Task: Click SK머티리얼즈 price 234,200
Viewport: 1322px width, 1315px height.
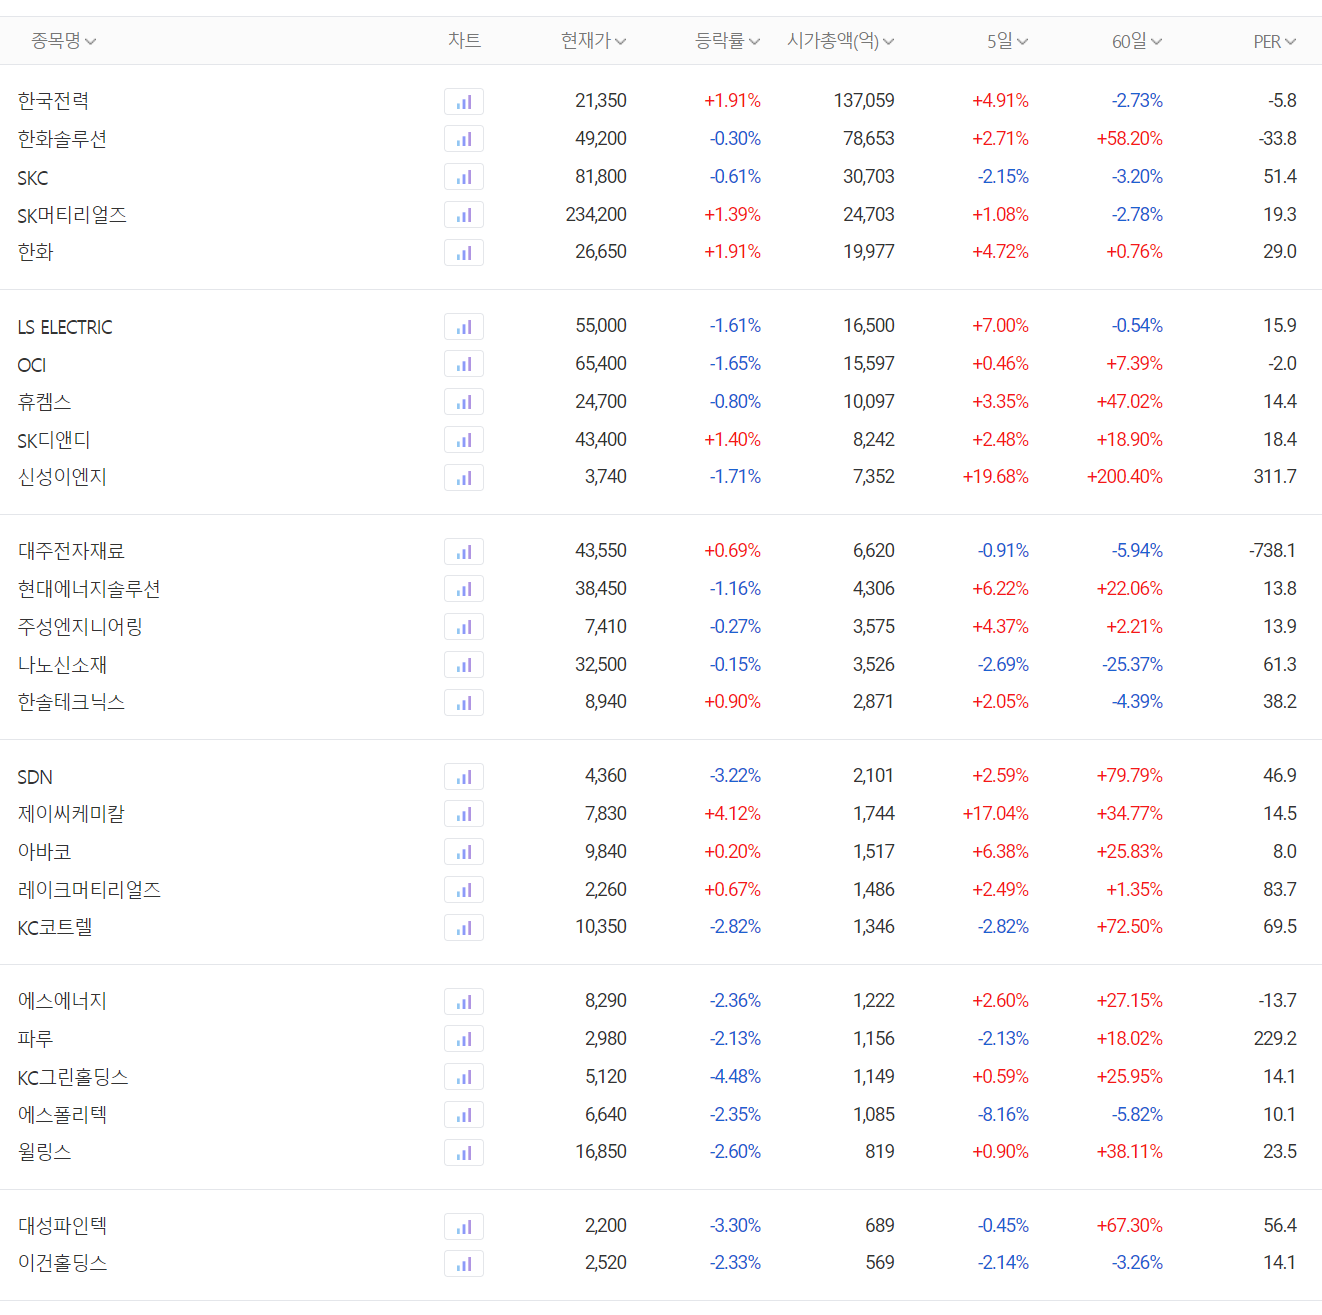Action: 596,215
